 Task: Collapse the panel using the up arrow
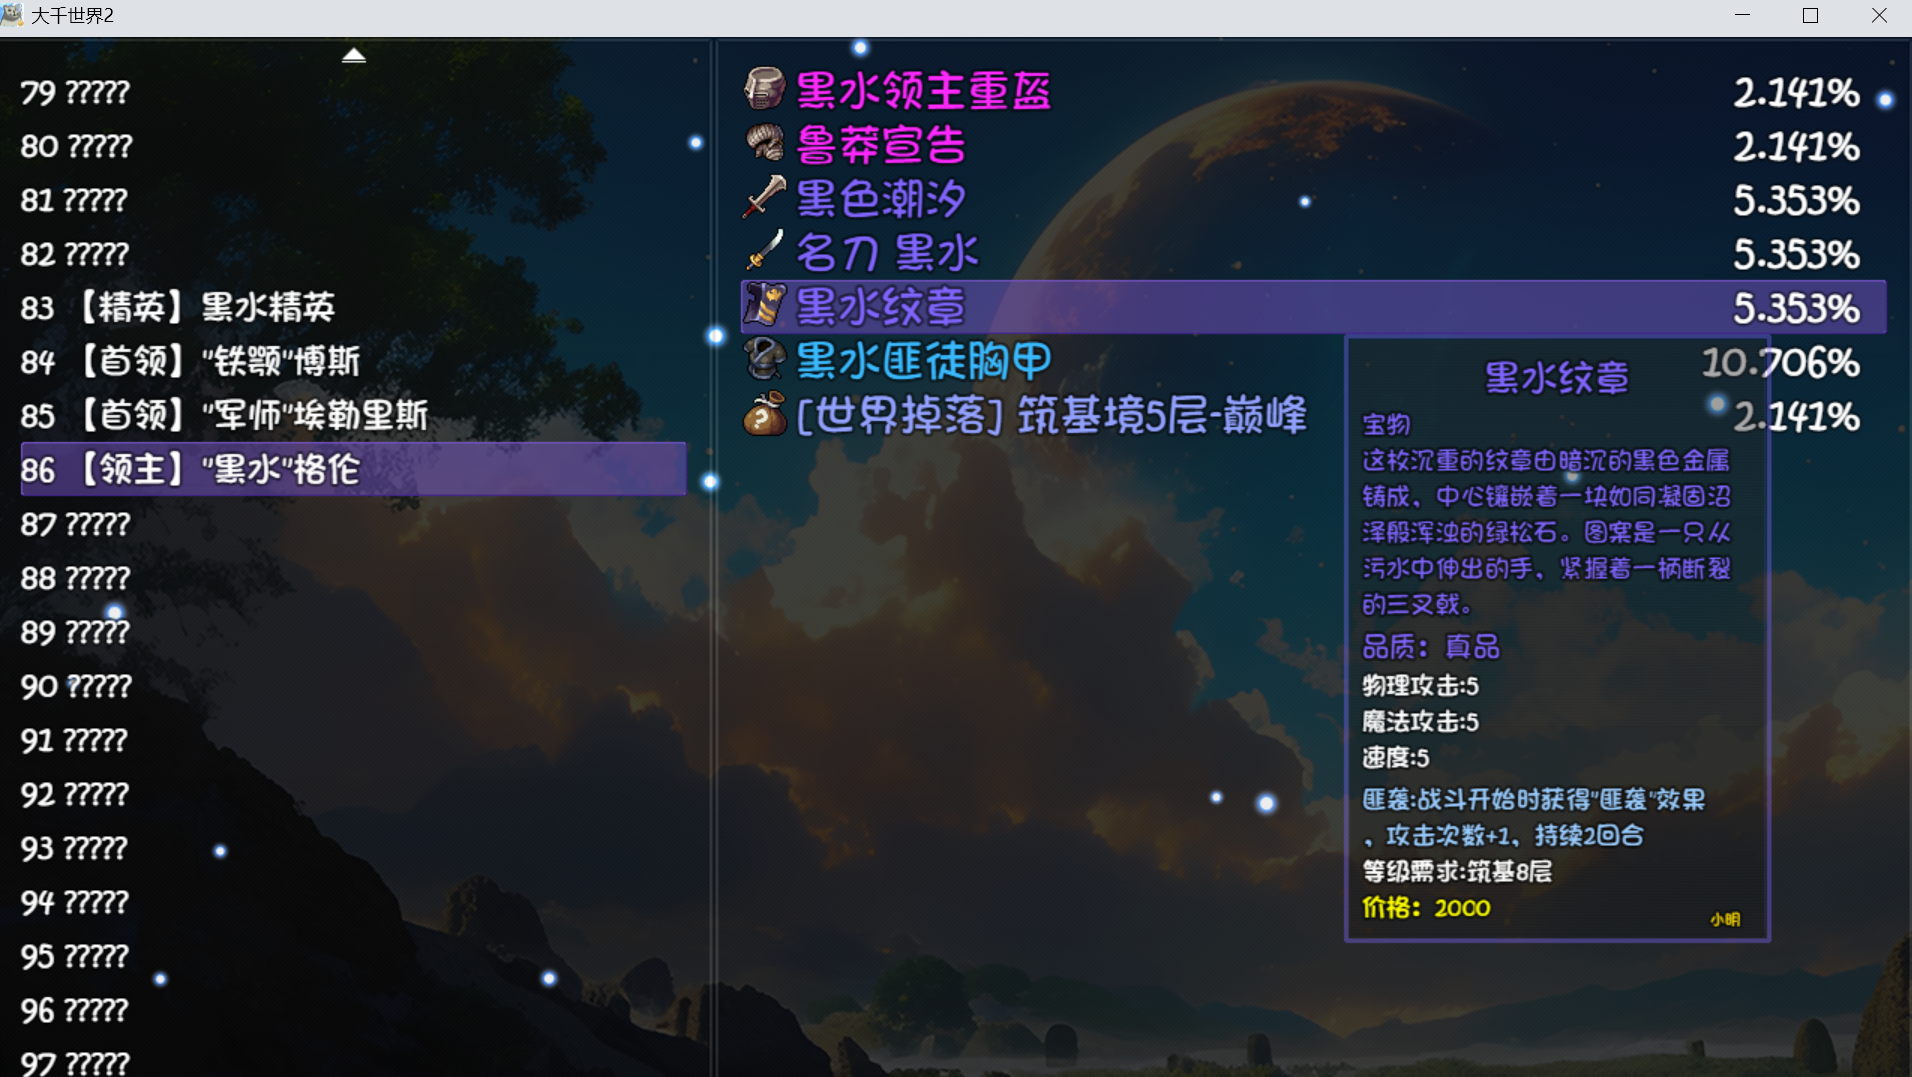354,54
